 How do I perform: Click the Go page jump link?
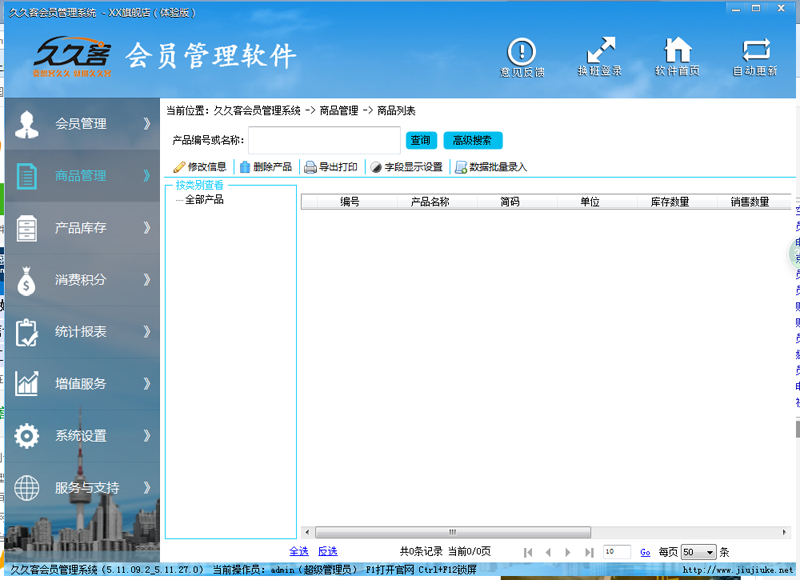pos(645,552)
